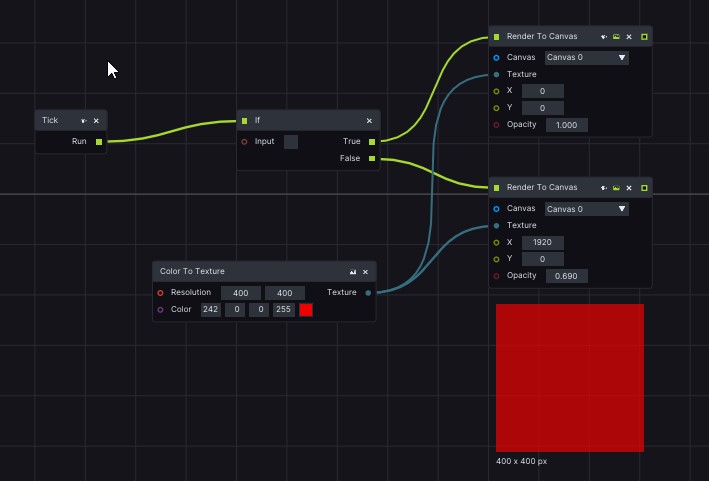Select the X field containing 1920

coord(543,243)
